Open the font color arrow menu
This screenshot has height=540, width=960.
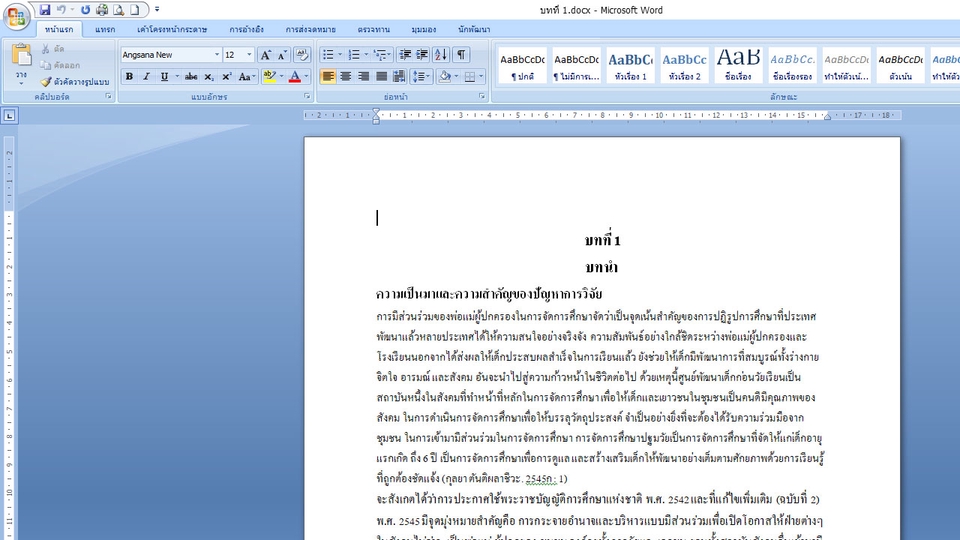click(x=306, y=77)
